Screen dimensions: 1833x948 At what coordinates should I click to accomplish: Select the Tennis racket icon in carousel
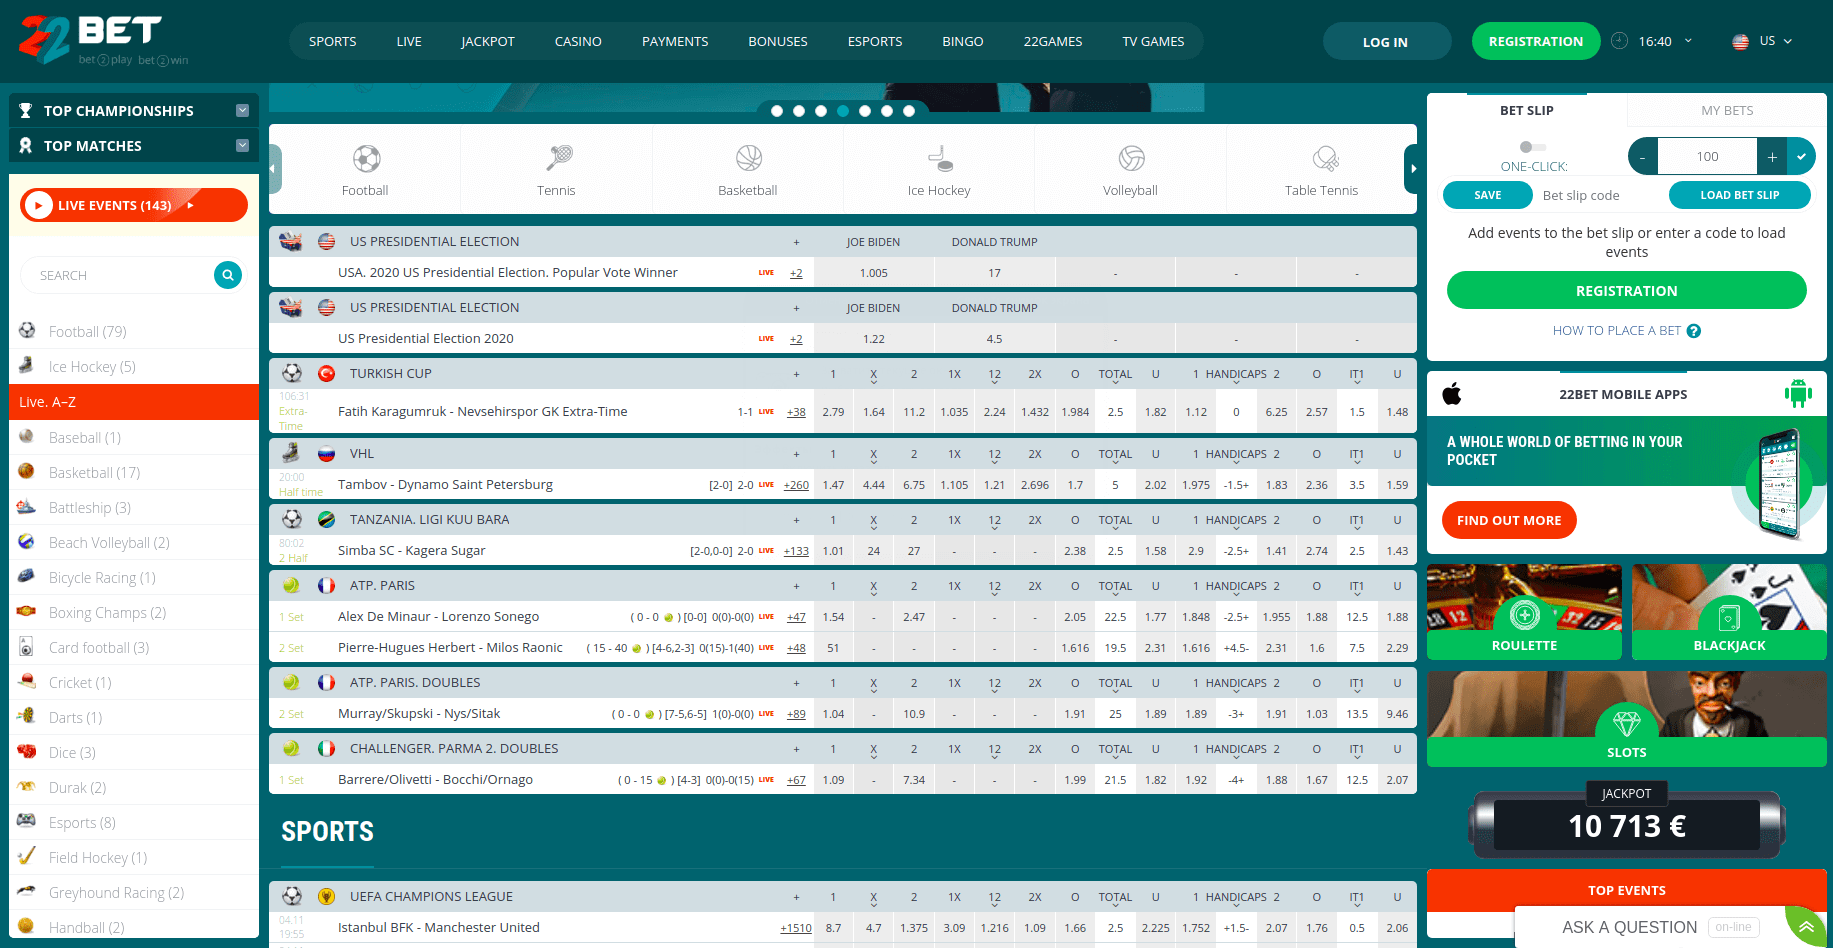(x=558, y=158)
